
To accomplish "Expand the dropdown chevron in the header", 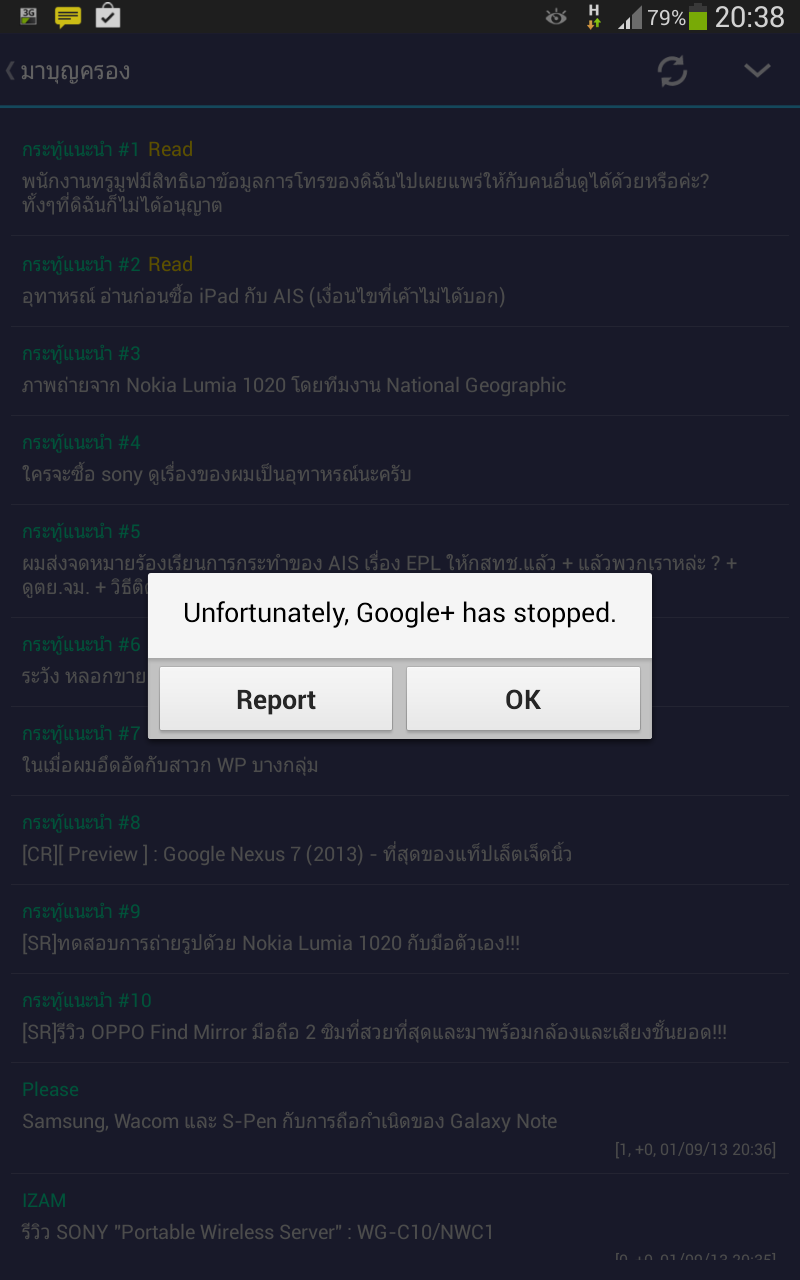I will 757,71.
